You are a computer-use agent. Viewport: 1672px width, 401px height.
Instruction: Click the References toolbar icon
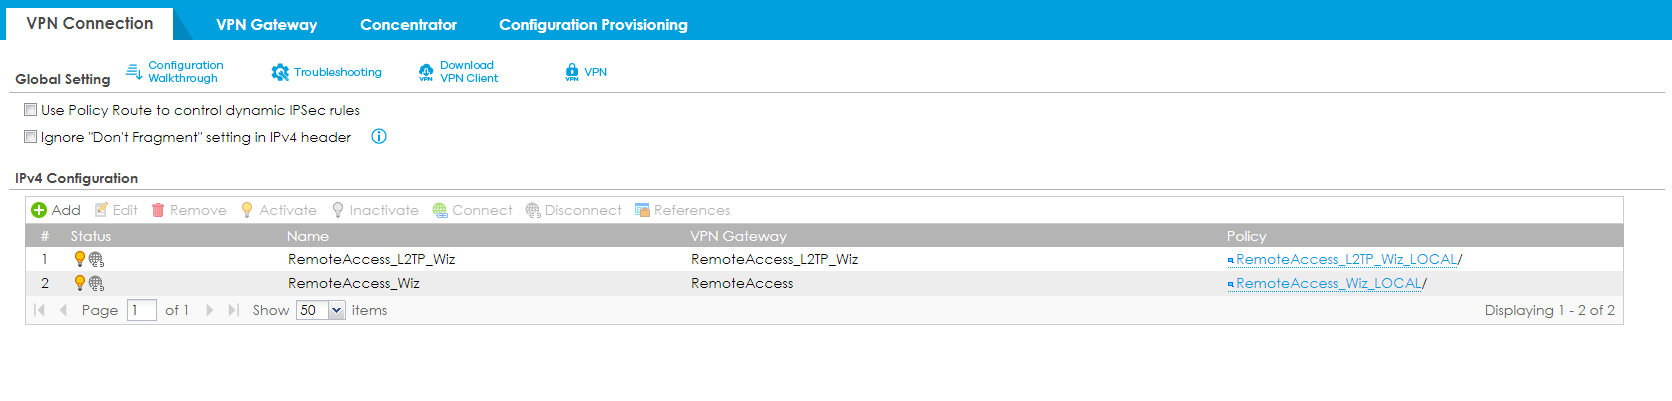pos(642,210)
